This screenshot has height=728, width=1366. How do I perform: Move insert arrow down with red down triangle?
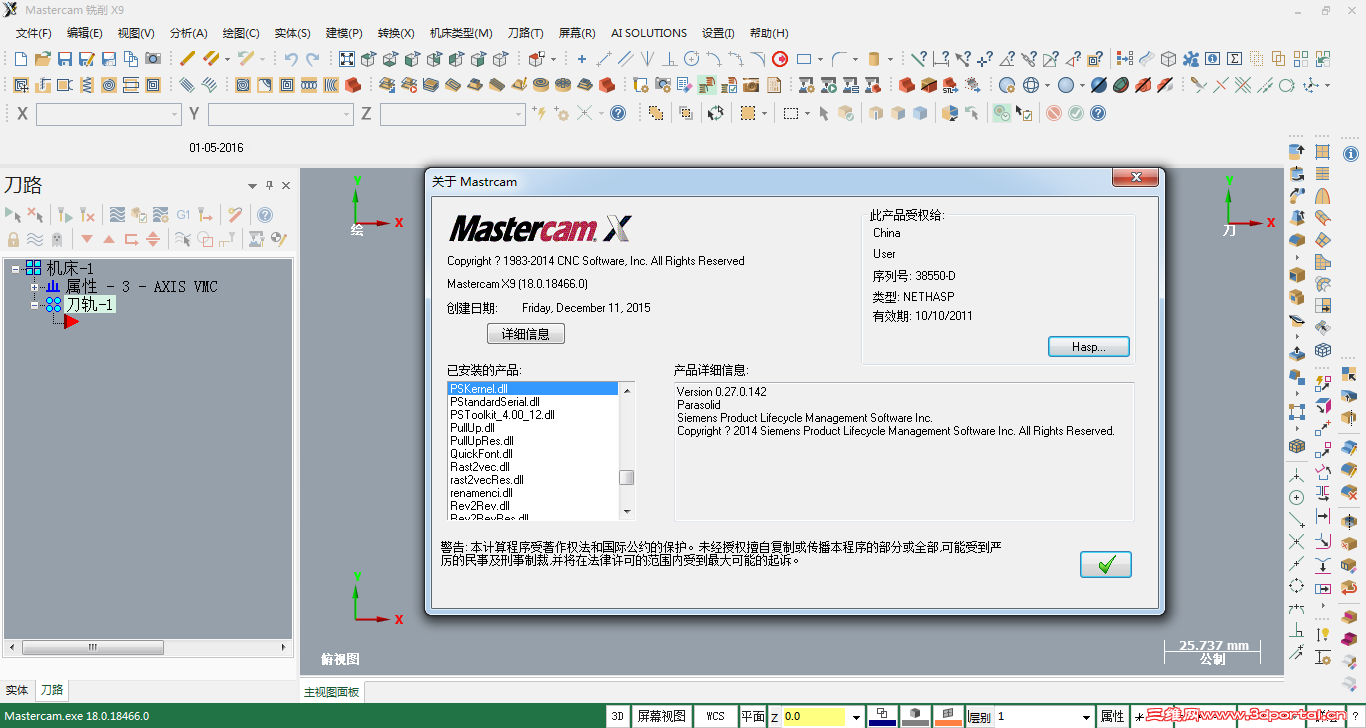[87, 239]
